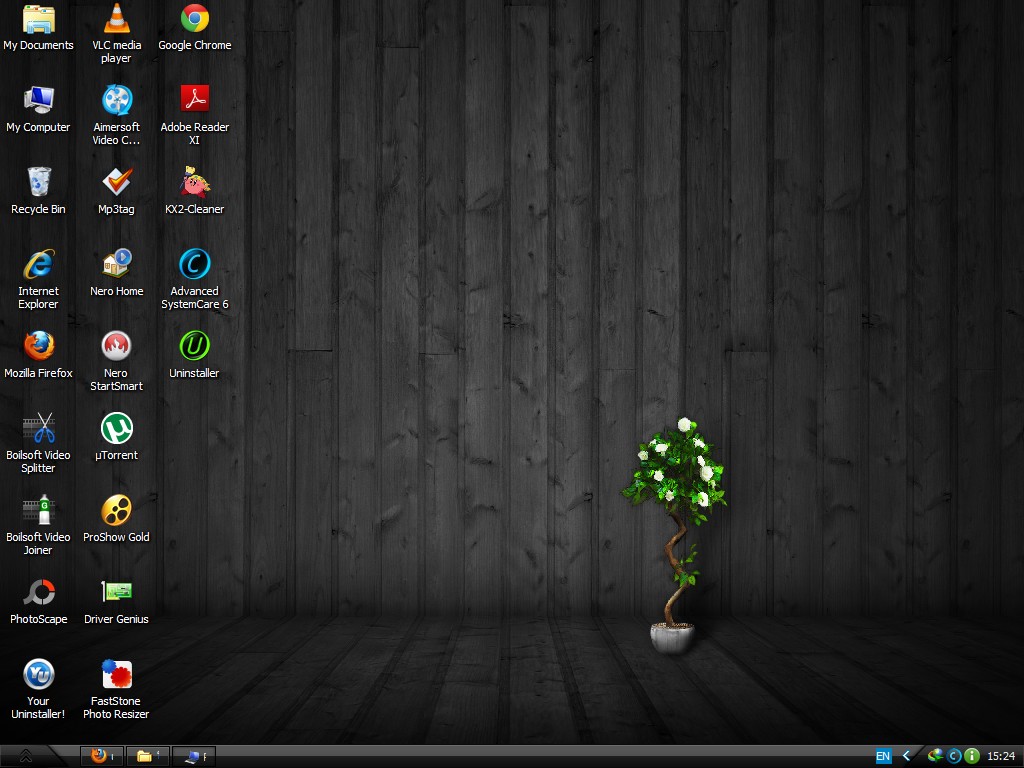Expand hidden system tray icons arrow

tap(907, 756)
